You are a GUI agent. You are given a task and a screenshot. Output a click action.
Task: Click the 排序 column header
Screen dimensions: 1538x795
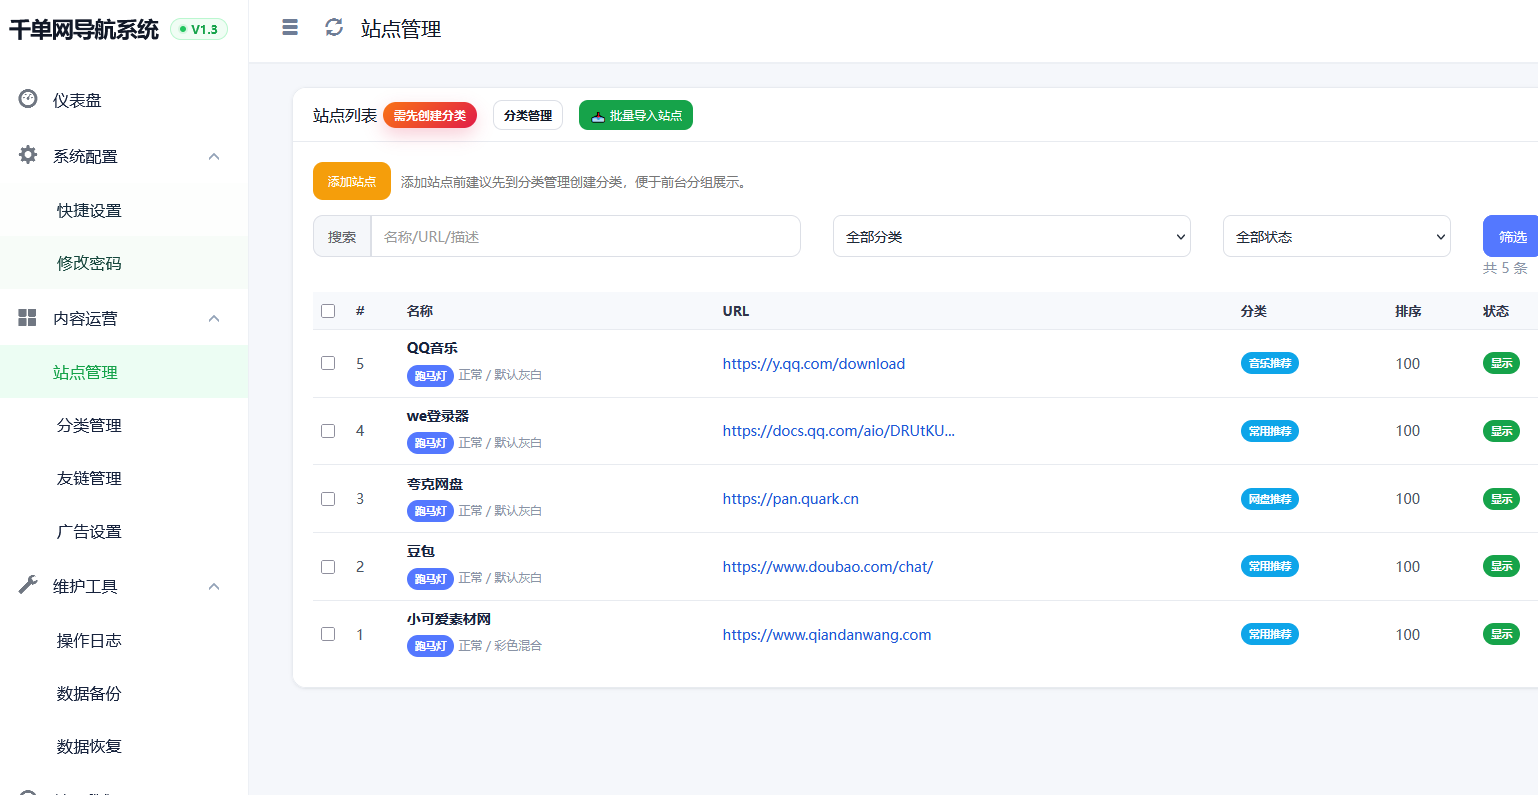pos(1408,311)
